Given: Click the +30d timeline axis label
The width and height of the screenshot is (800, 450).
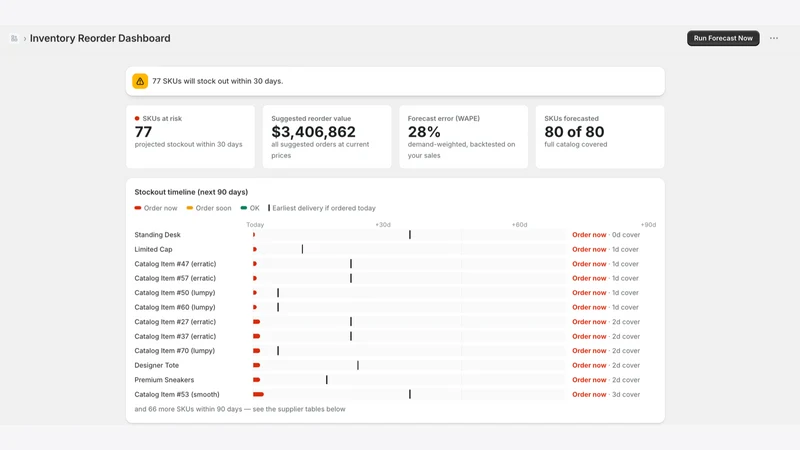Looking at the screenshot, I should point(383,224).
